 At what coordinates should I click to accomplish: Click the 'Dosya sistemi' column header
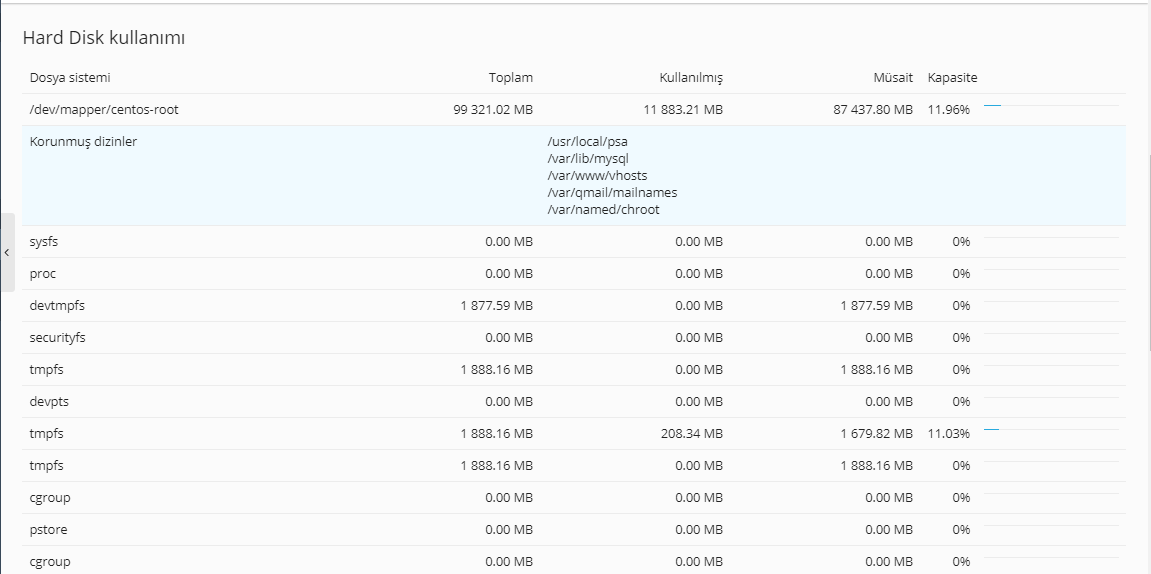(70, 77)
